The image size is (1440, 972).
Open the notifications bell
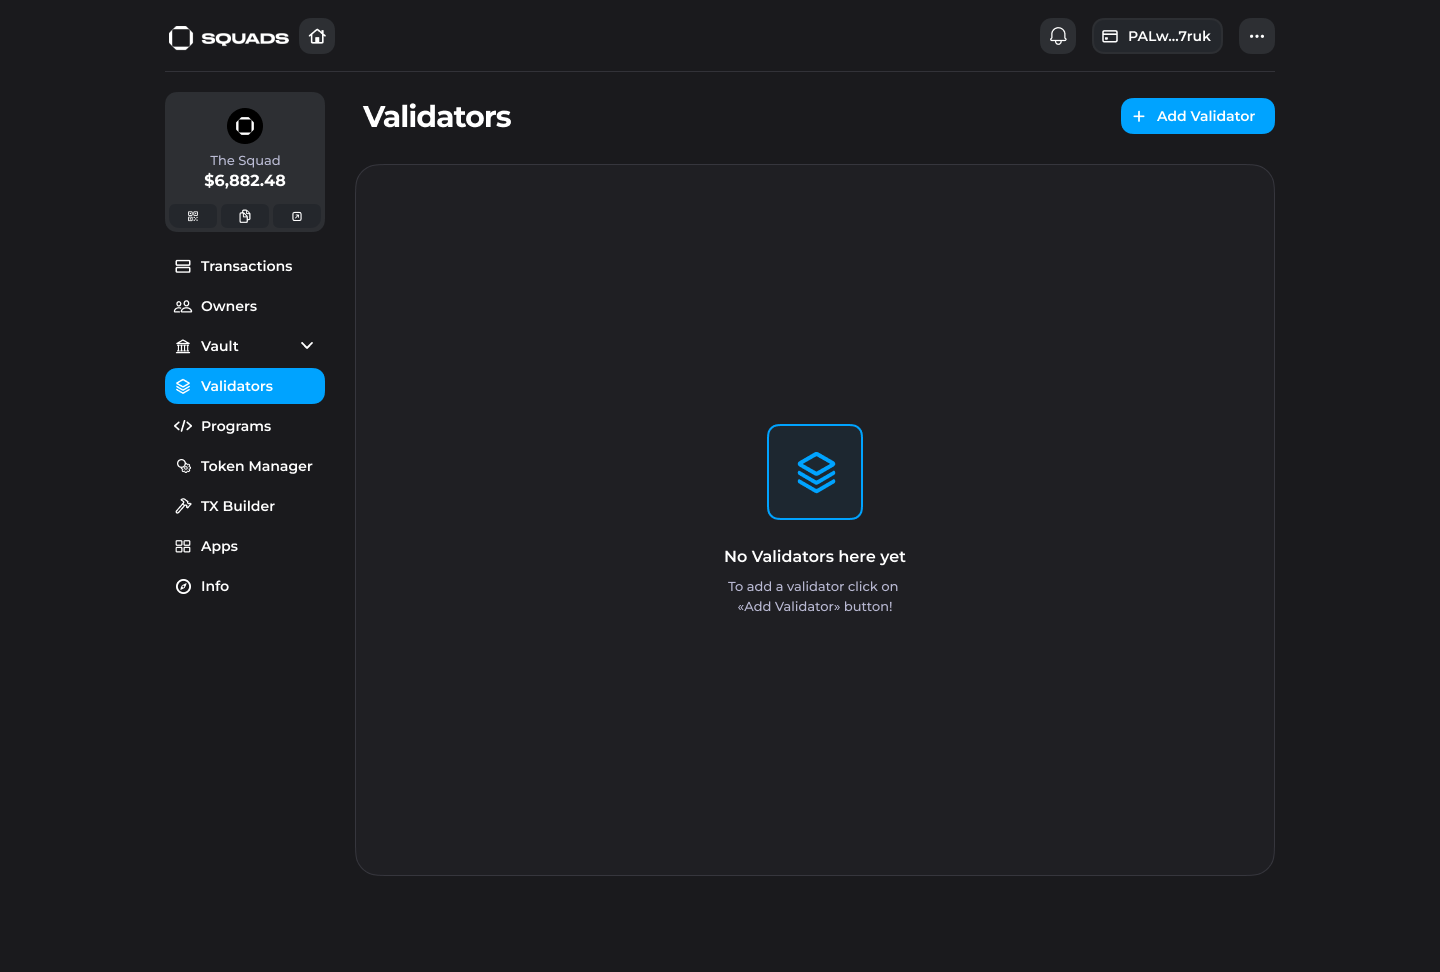point(1058,36)
